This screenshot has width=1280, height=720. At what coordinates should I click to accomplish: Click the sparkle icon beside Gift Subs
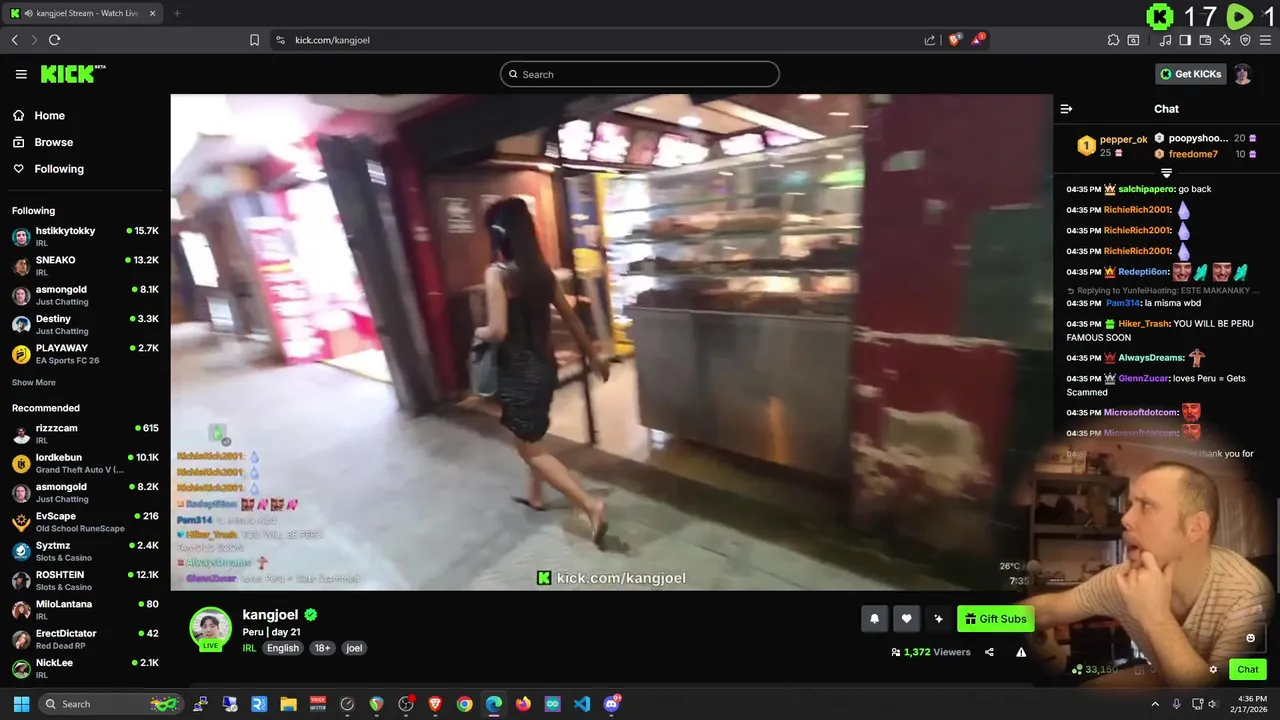click(x=938, y=619)
